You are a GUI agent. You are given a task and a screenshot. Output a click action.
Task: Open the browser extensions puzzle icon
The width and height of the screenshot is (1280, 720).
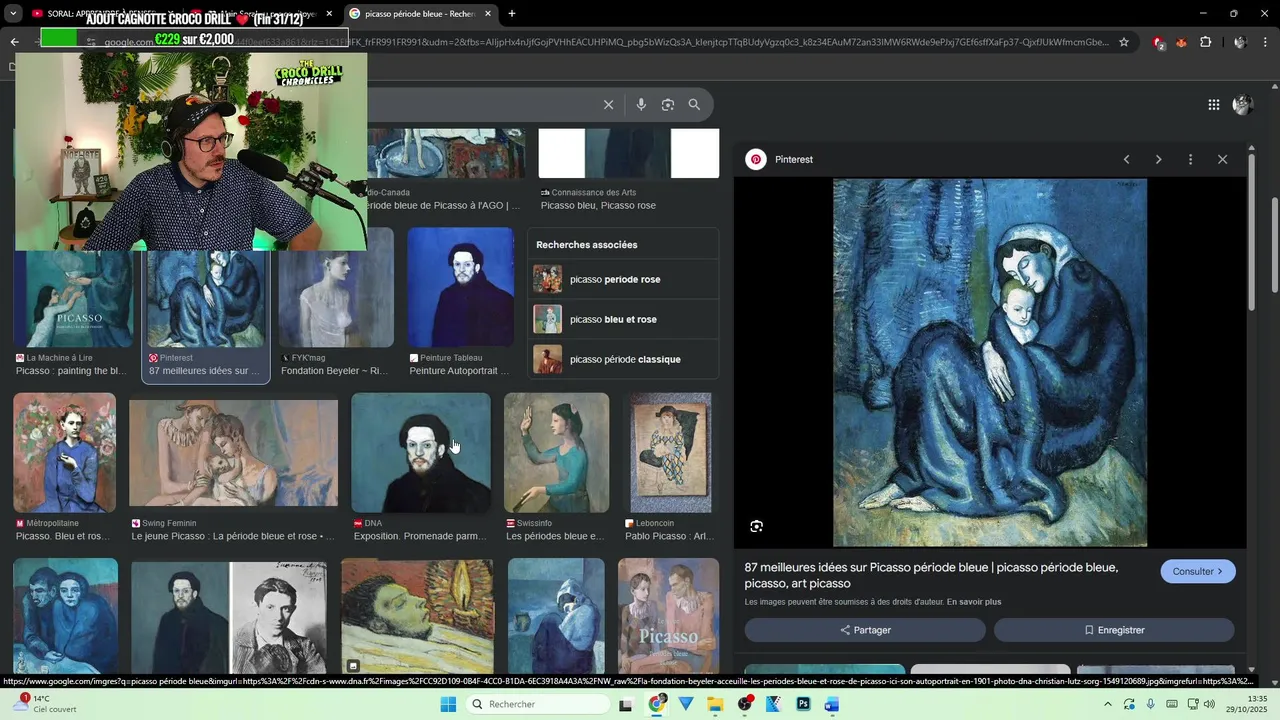pyautogui.click(x=1205, y=42)
